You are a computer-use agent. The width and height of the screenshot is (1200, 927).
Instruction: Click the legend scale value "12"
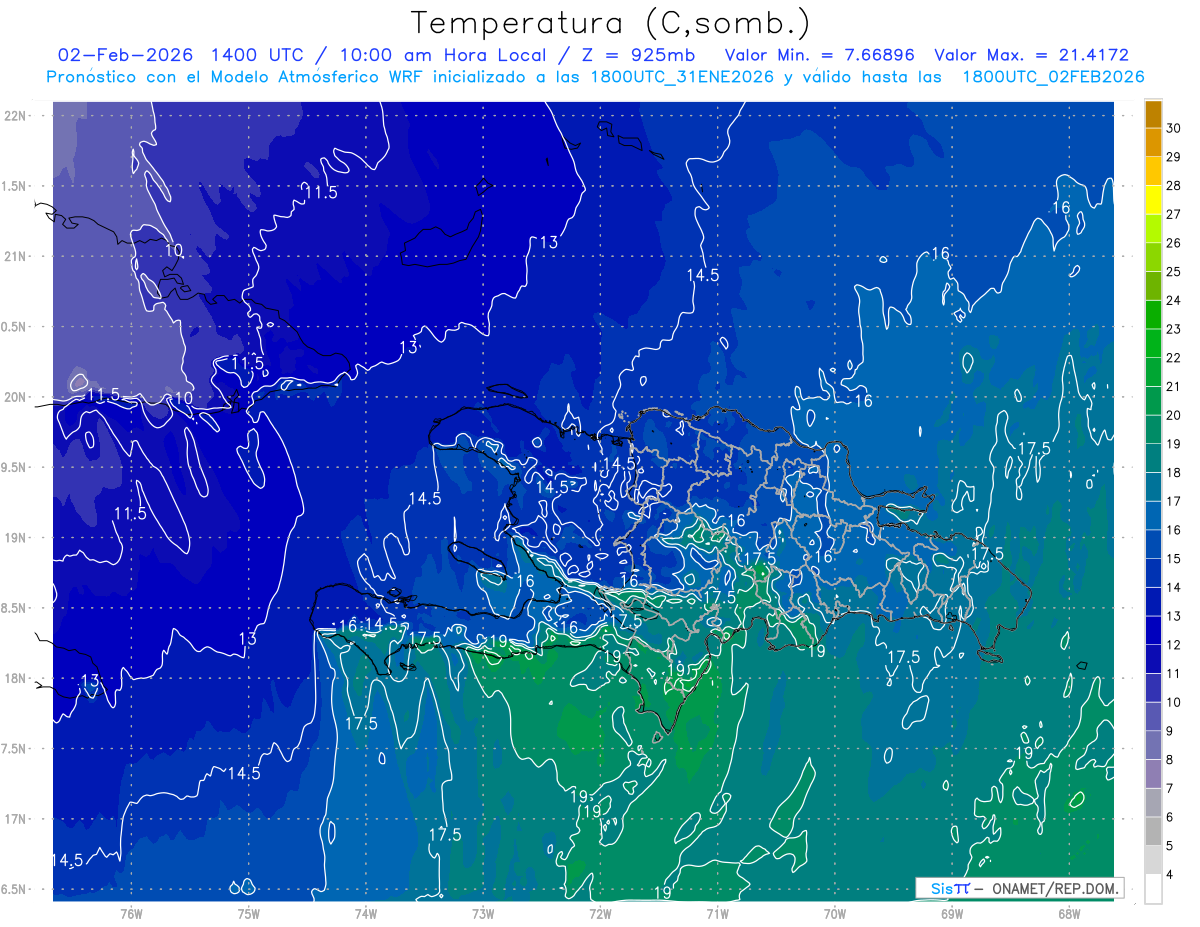coord(1174,645)
